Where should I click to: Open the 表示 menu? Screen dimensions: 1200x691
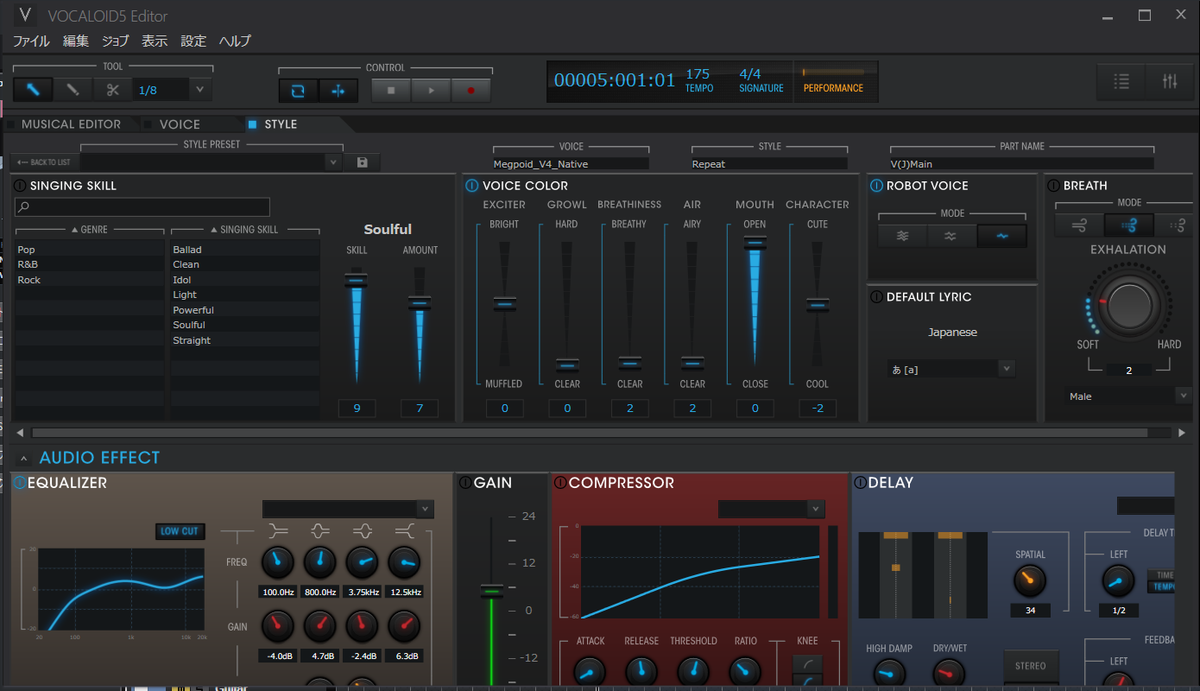(x=154, y=41)
